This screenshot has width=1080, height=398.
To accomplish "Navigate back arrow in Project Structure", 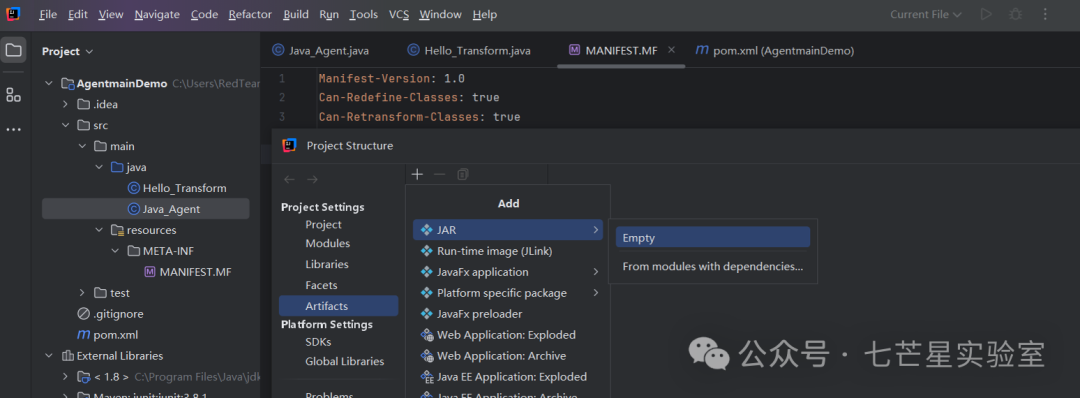I will click(289, 179).
